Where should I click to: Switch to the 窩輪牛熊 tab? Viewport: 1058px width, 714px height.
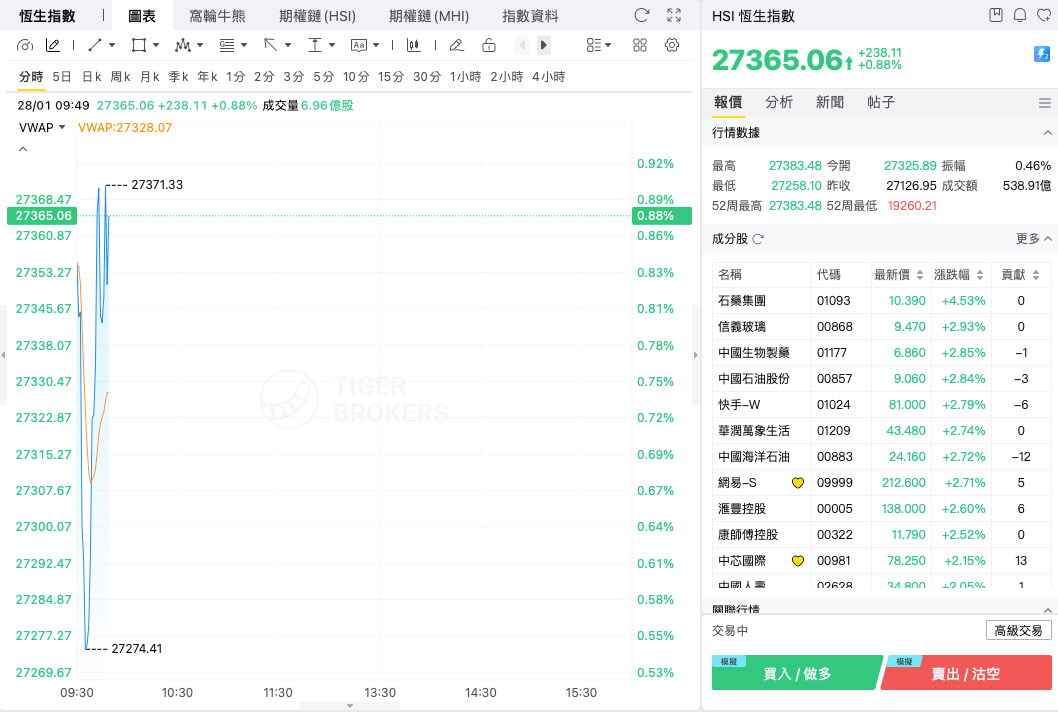(x=217, y=16)
